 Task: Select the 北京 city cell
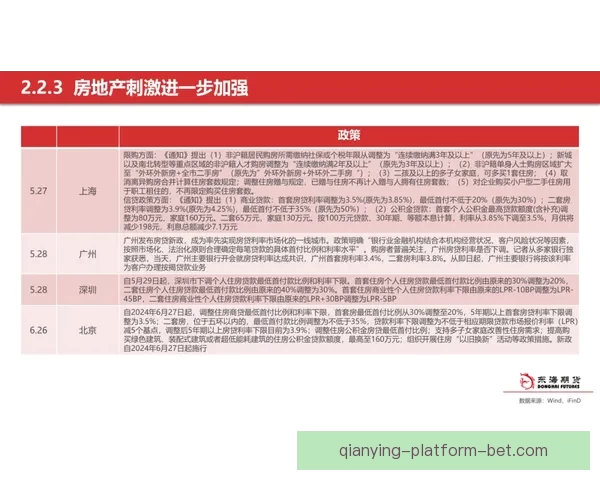(88, 330)
